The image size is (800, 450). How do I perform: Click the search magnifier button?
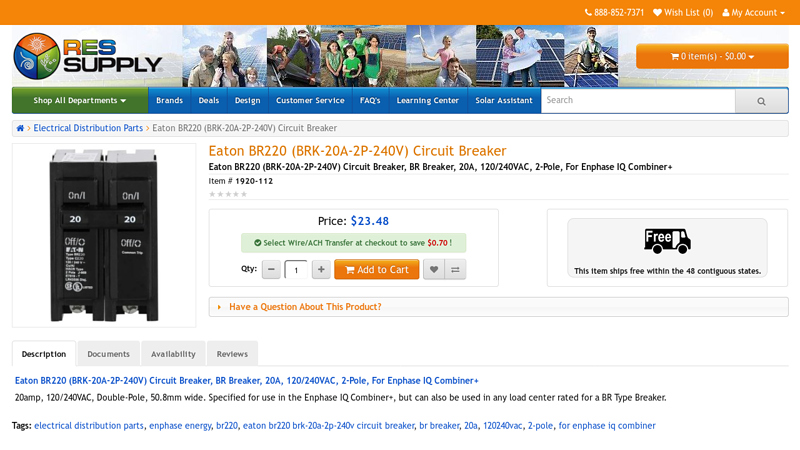(x=761, y=101)
